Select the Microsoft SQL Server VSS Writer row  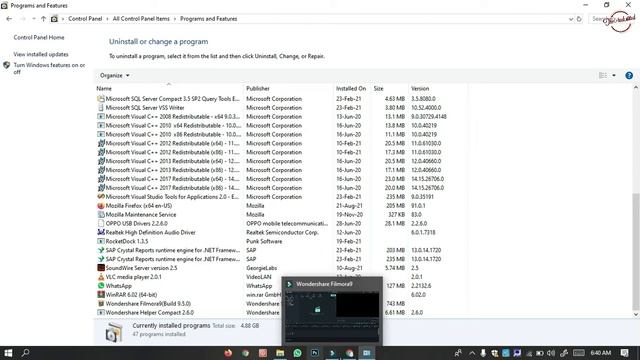[281, 108]
